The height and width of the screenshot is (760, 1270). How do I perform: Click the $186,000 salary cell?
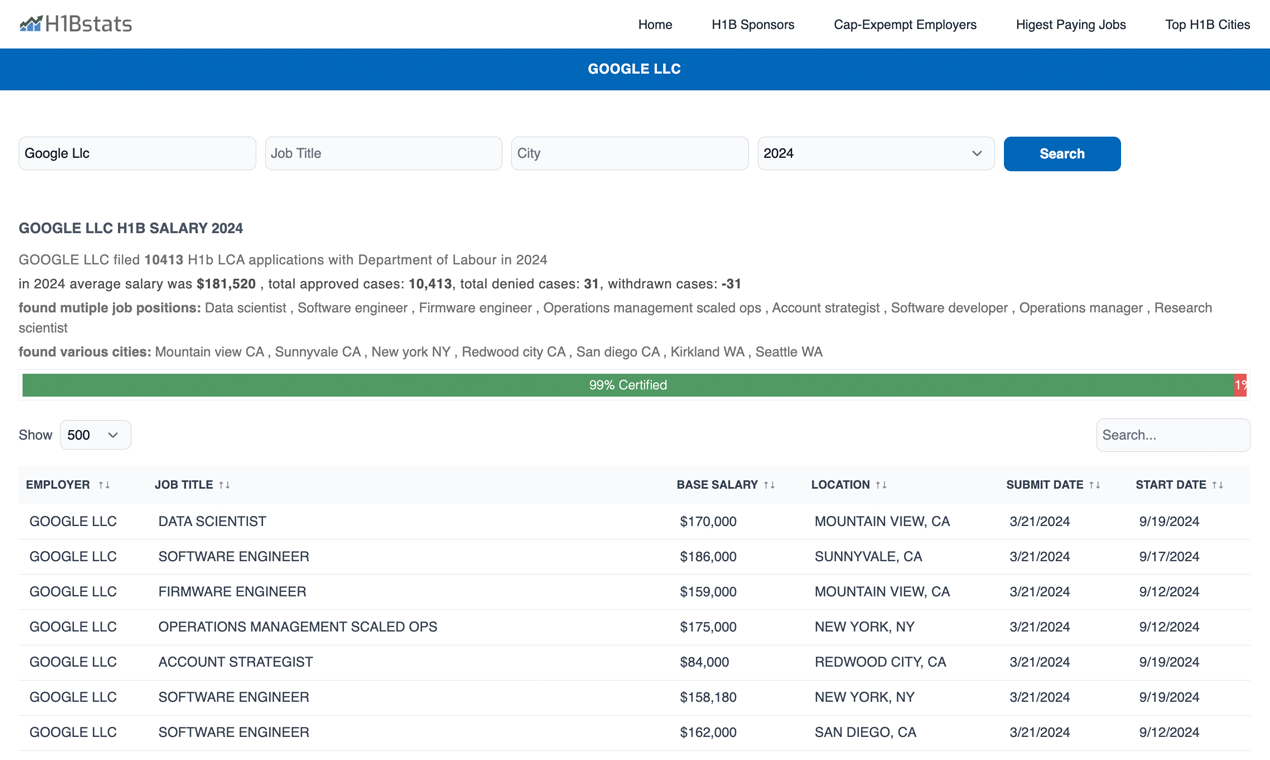[x=708, y=557]
